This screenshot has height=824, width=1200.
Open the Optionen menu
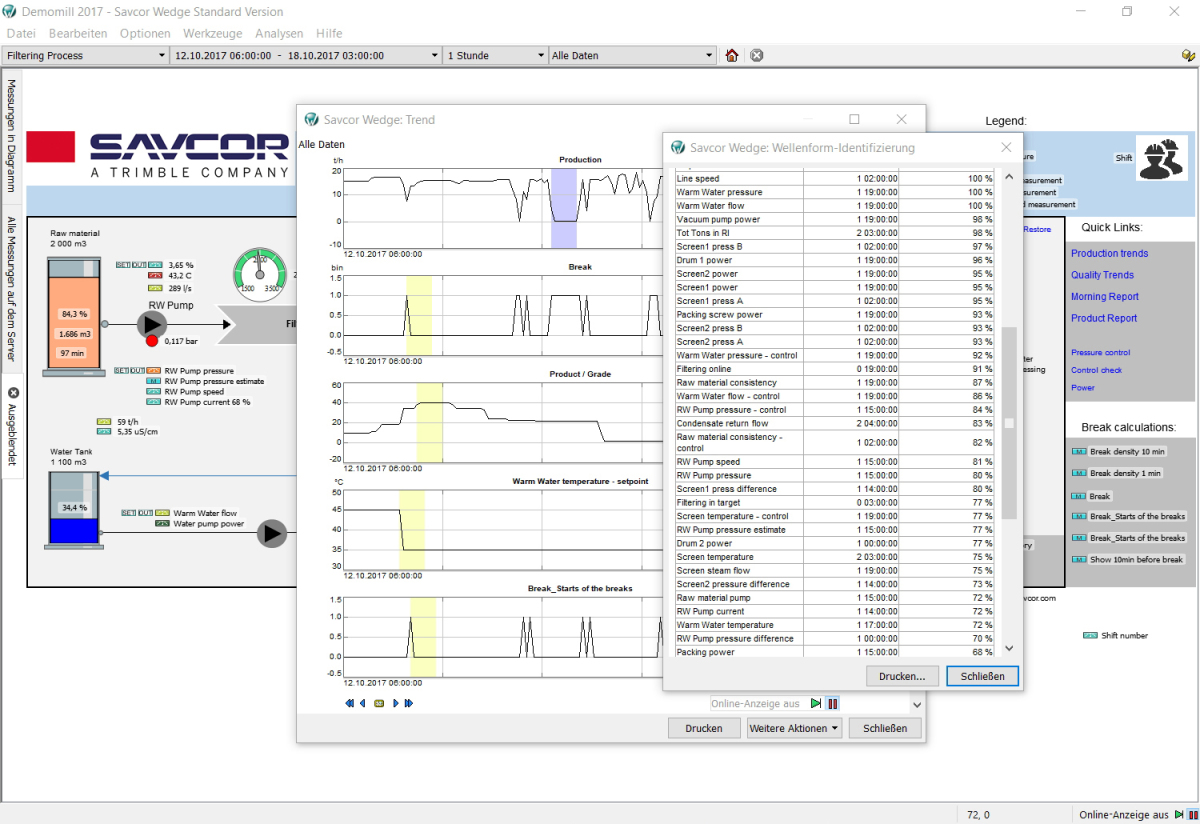145,33
